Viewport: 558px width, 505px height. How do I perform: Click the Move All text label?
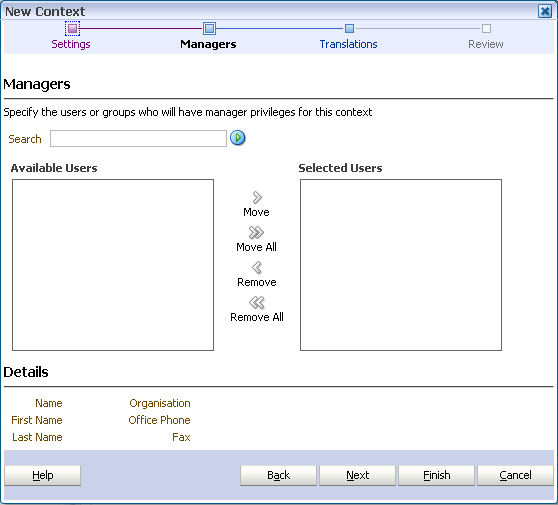point(256,247)
